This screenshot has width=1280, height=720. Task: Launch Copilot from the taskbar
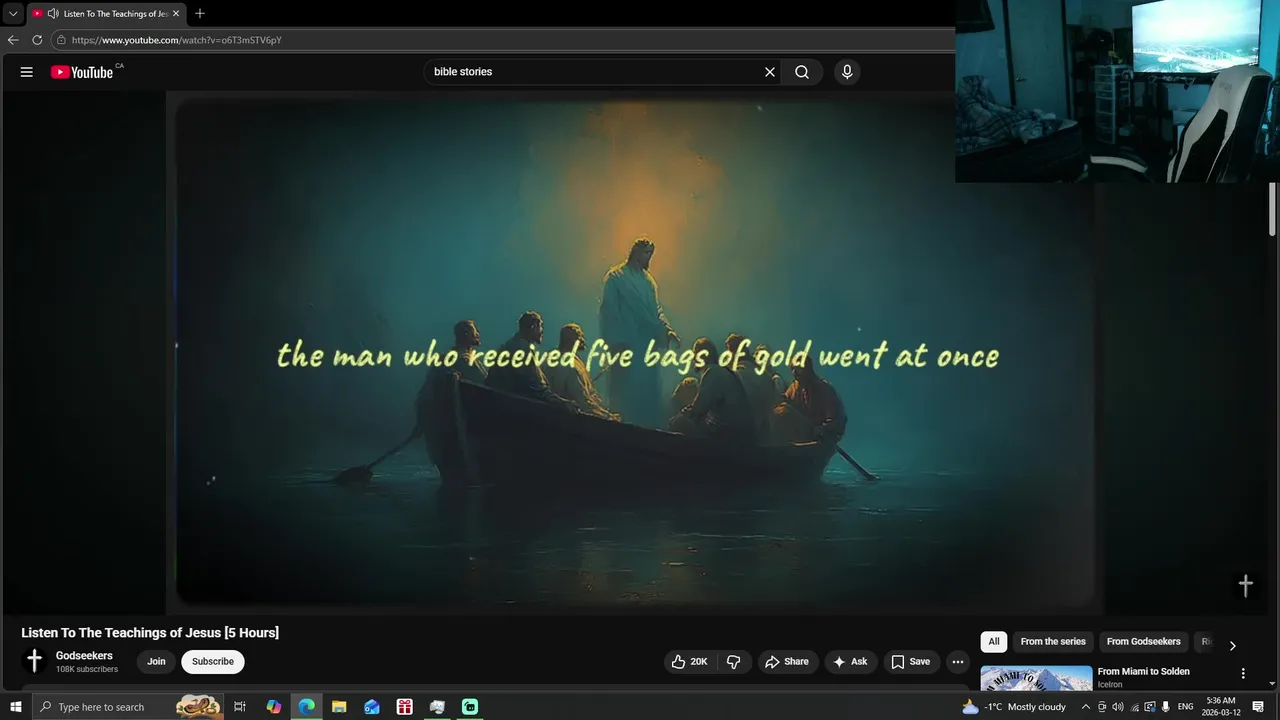274,707
